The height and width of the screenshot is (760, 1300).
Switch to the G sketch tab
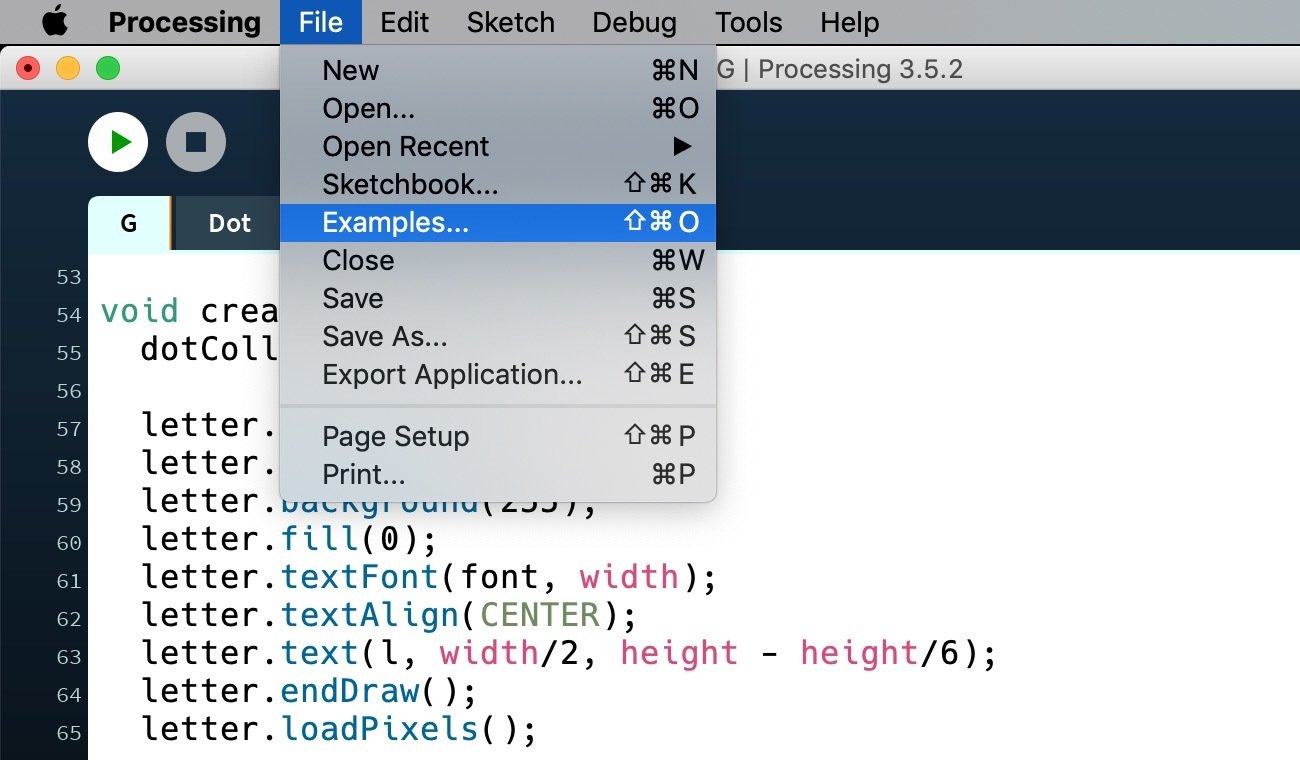[129, 223]
